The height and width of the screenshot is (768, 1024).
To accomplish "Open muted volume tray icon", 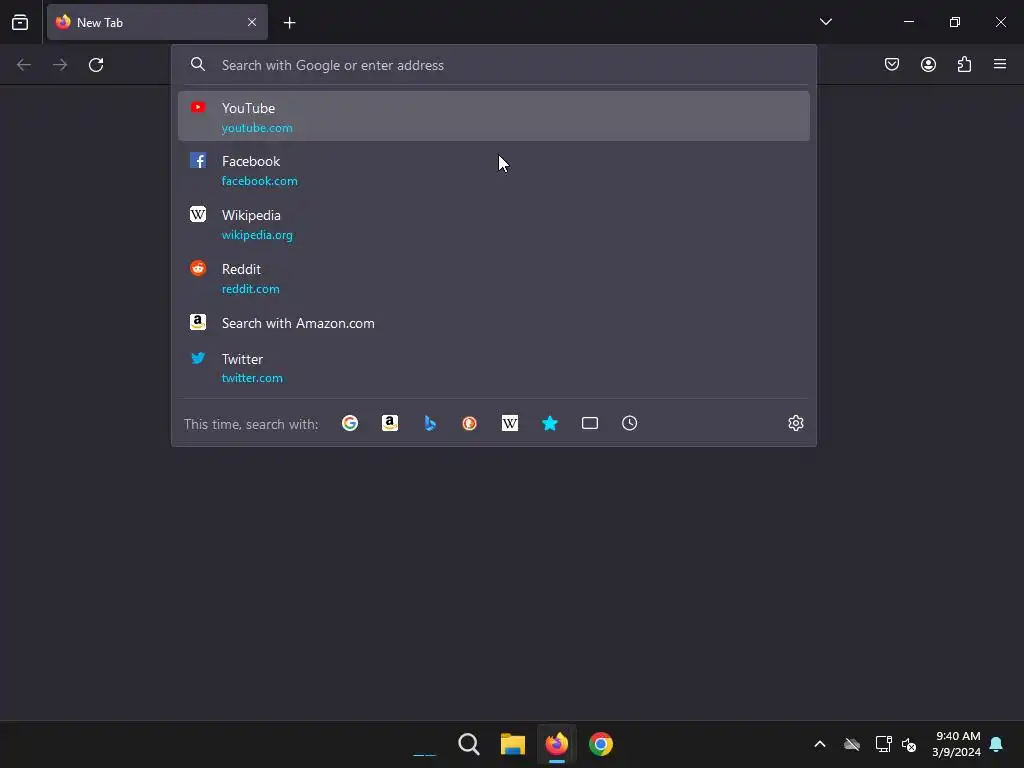I will tap(909, 744).
